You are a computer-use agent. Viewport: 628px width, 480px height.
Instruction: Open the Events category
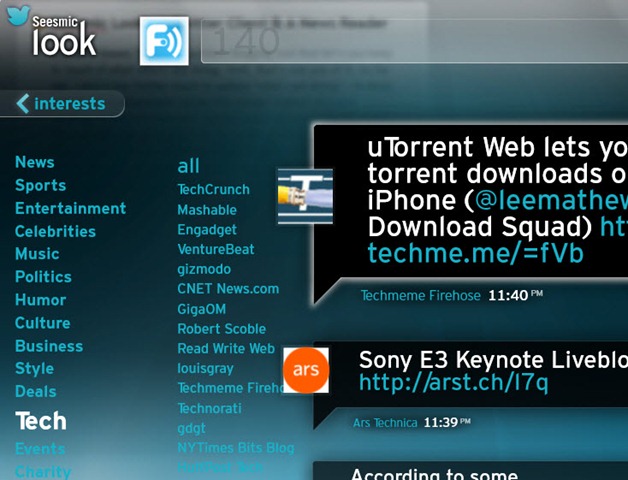click(x=40, y=449)
